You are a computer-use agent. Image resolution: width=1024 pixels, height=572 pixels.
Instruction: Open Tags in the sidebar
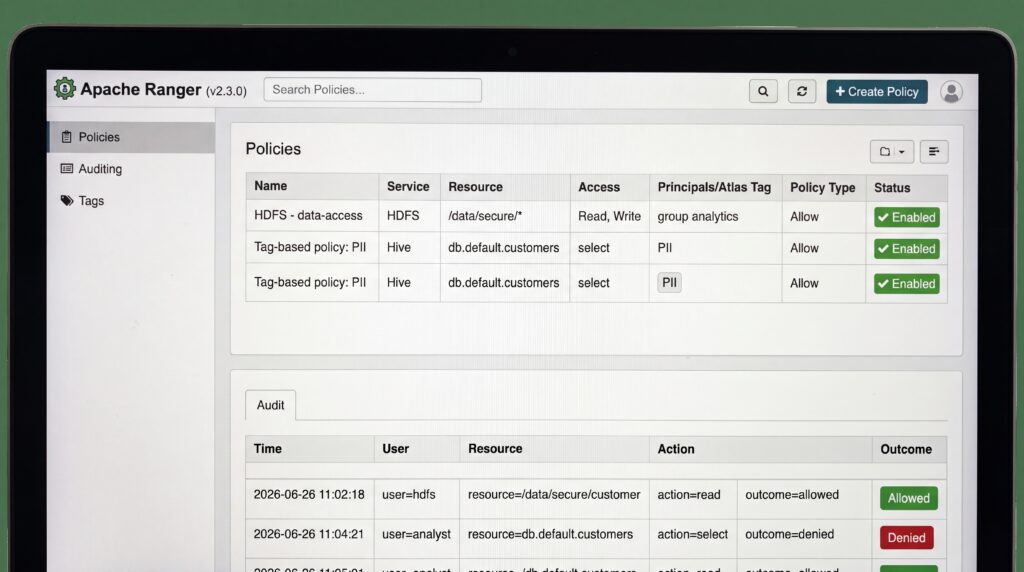(x=131, y=200)
